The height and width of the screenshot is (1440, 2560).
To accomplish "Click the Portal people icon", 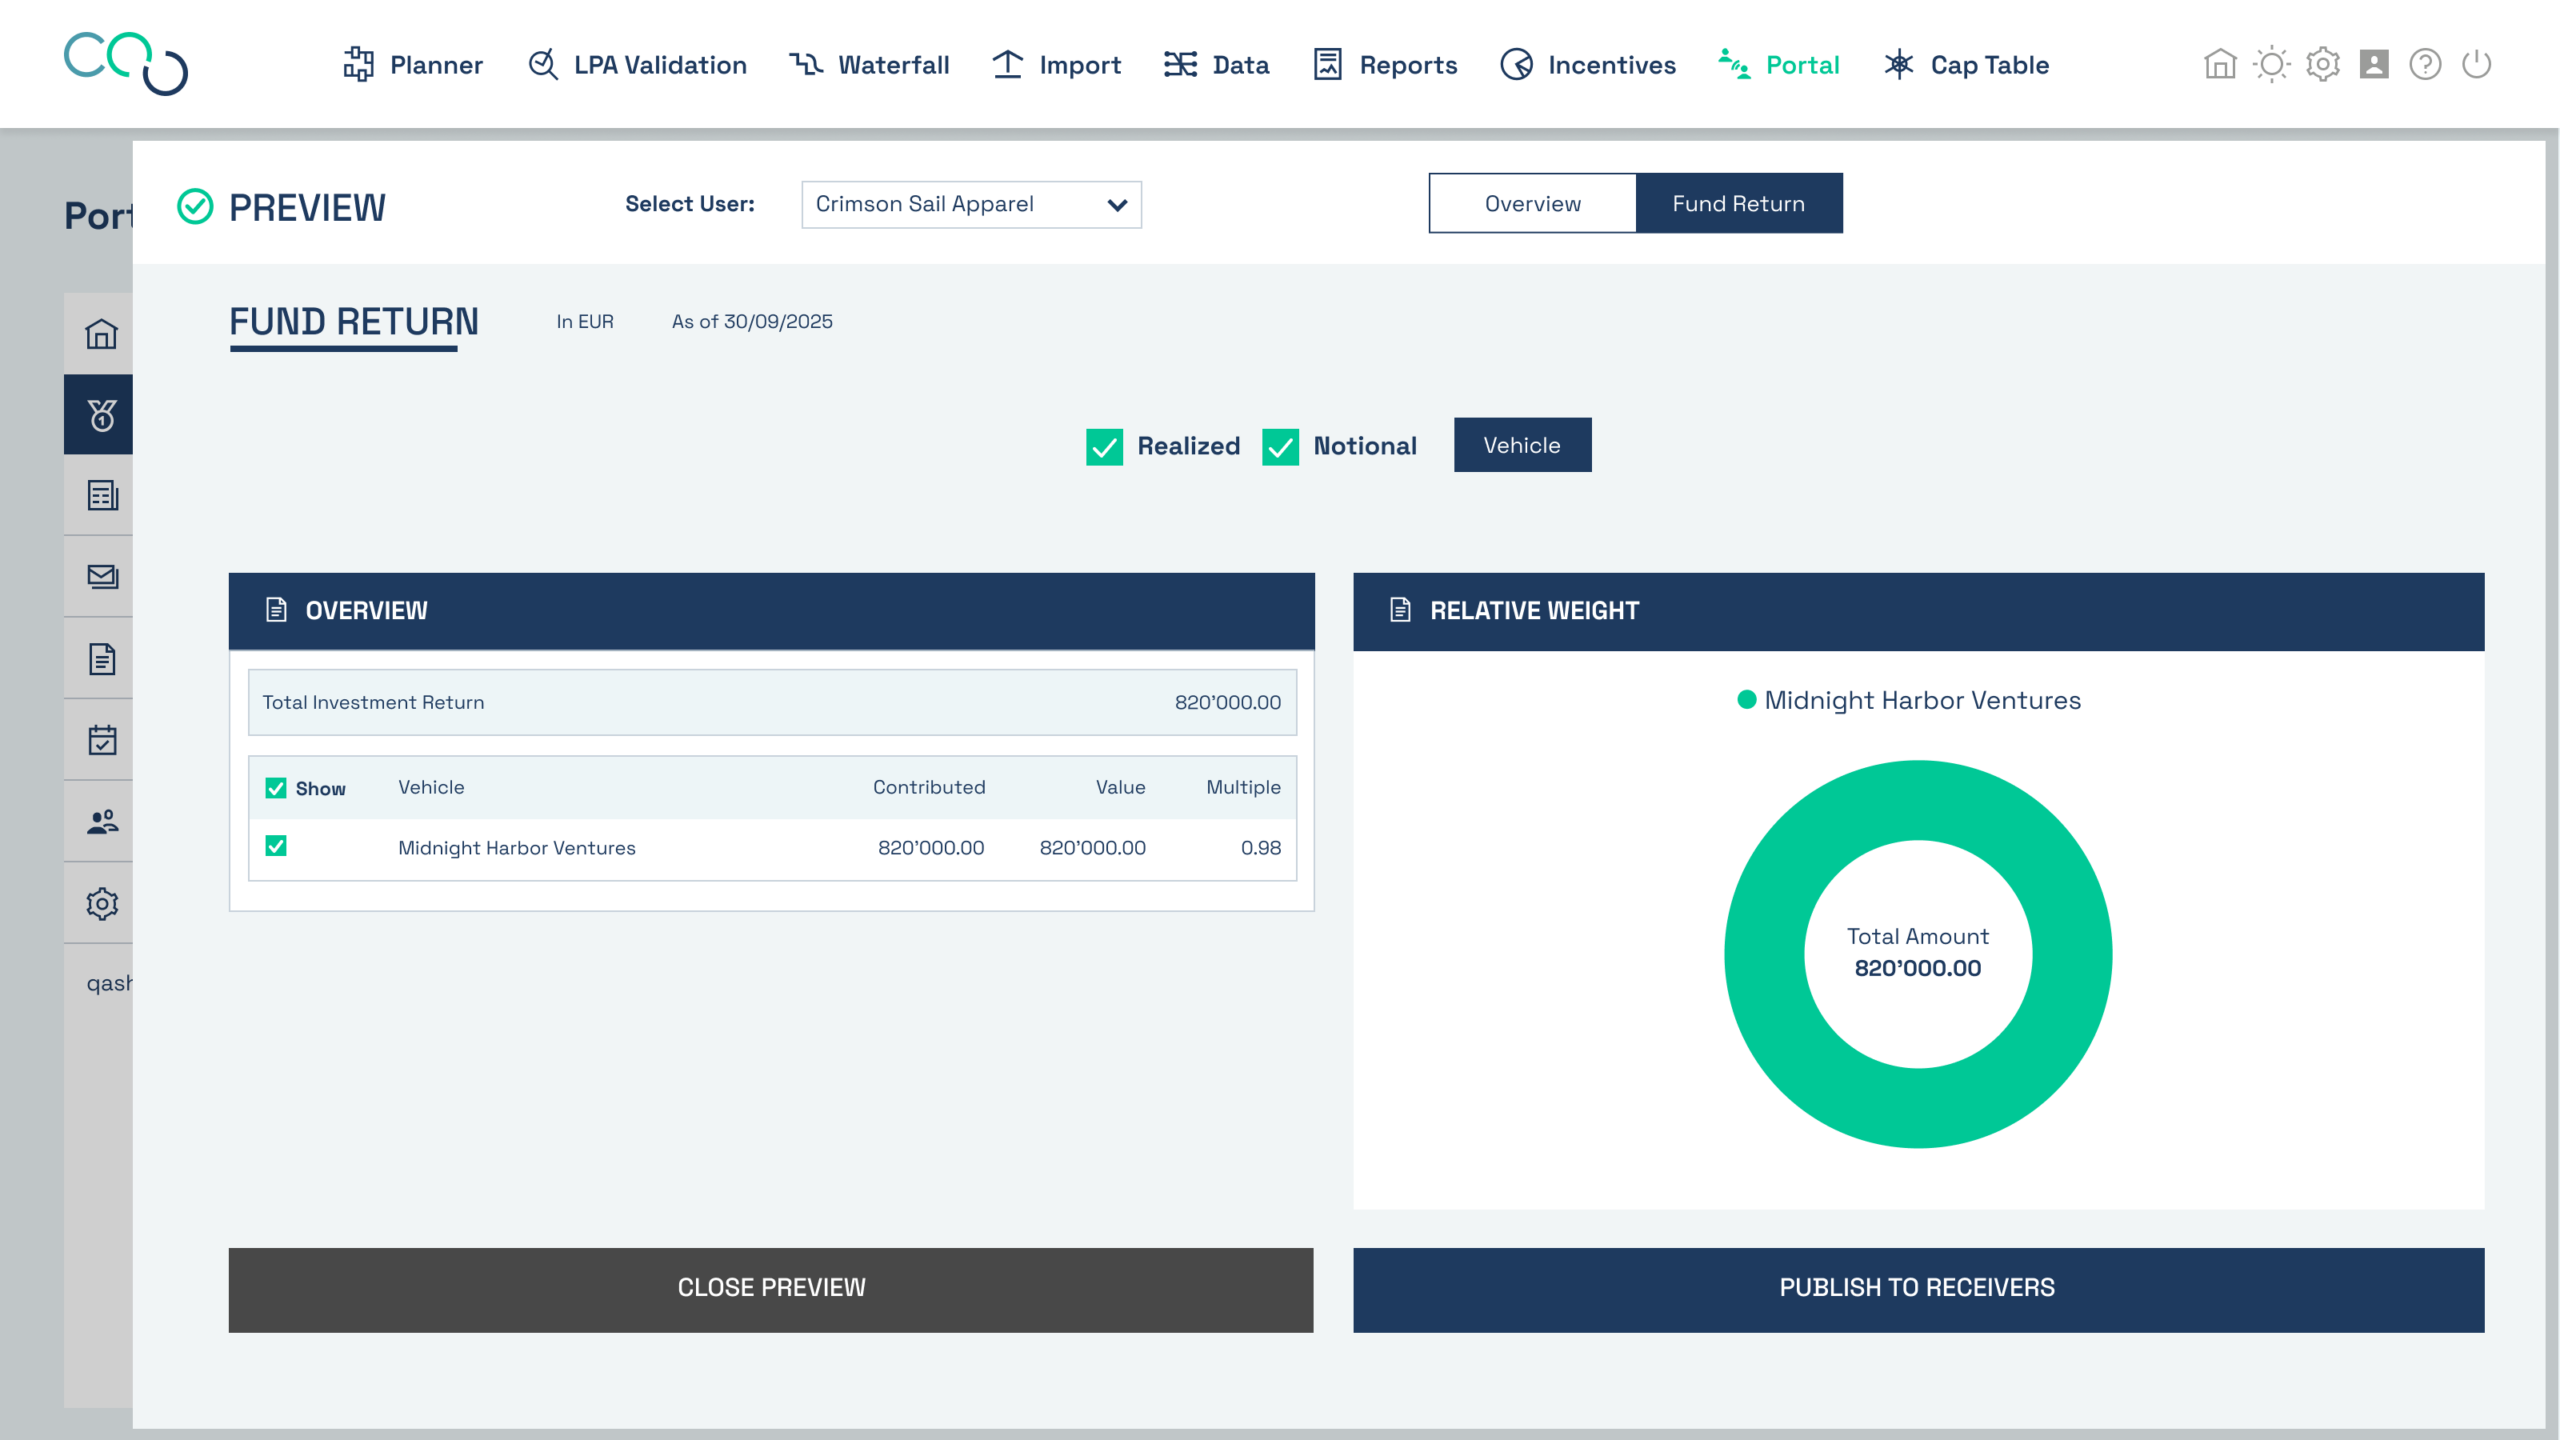I will pos(1734,64).
